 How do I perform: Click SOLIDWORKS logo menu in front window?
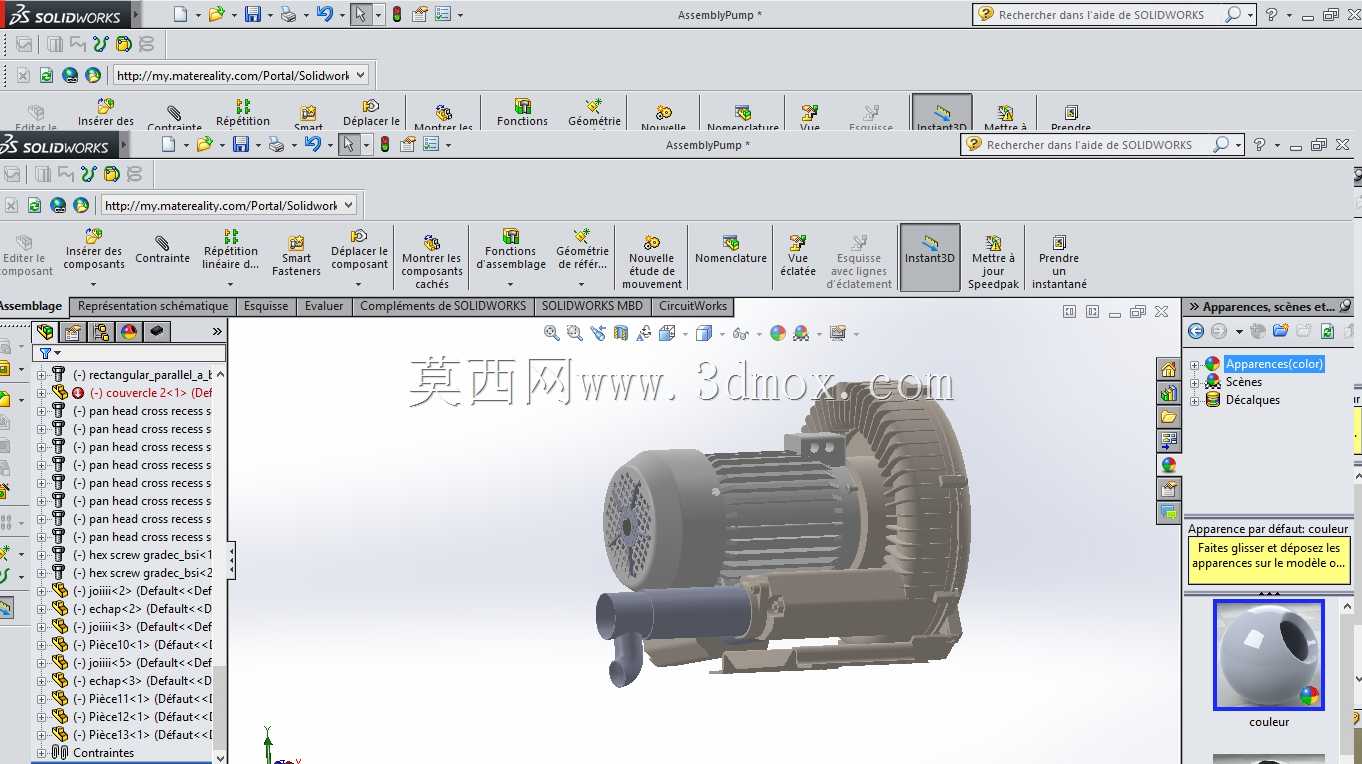[60, 146]
